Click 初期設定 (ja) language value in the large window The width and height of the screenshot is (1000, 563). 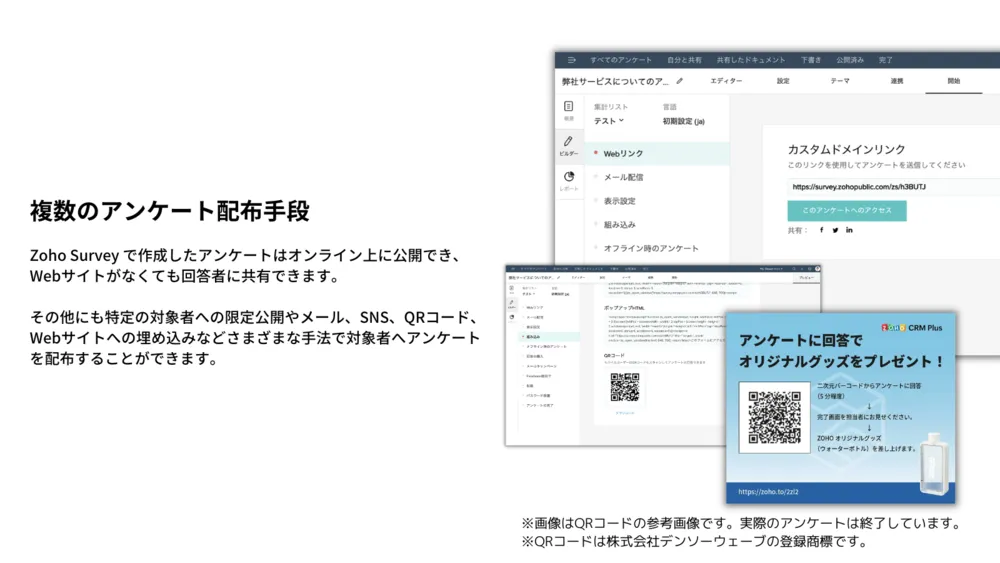point(684,121)
